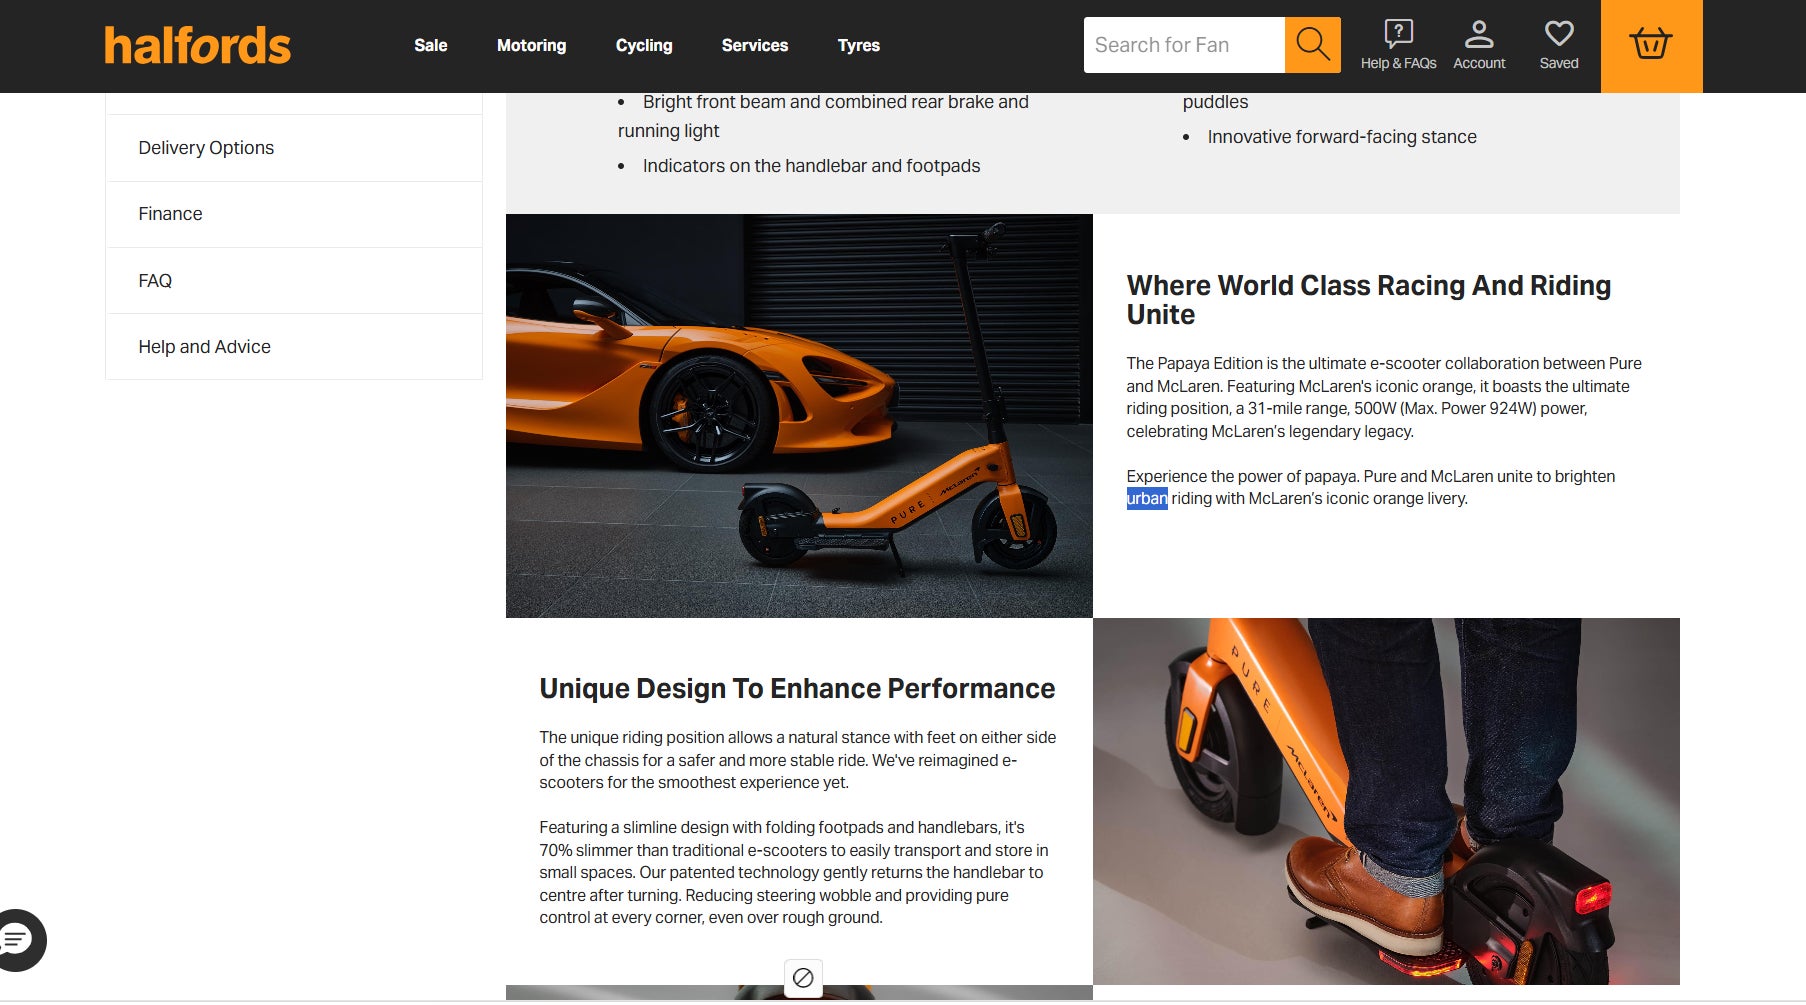Image resolution: width=1806 pixels, height=1005 pixels.
Task: Click the McLaren car and scooter image
Action: pos(799,416)
